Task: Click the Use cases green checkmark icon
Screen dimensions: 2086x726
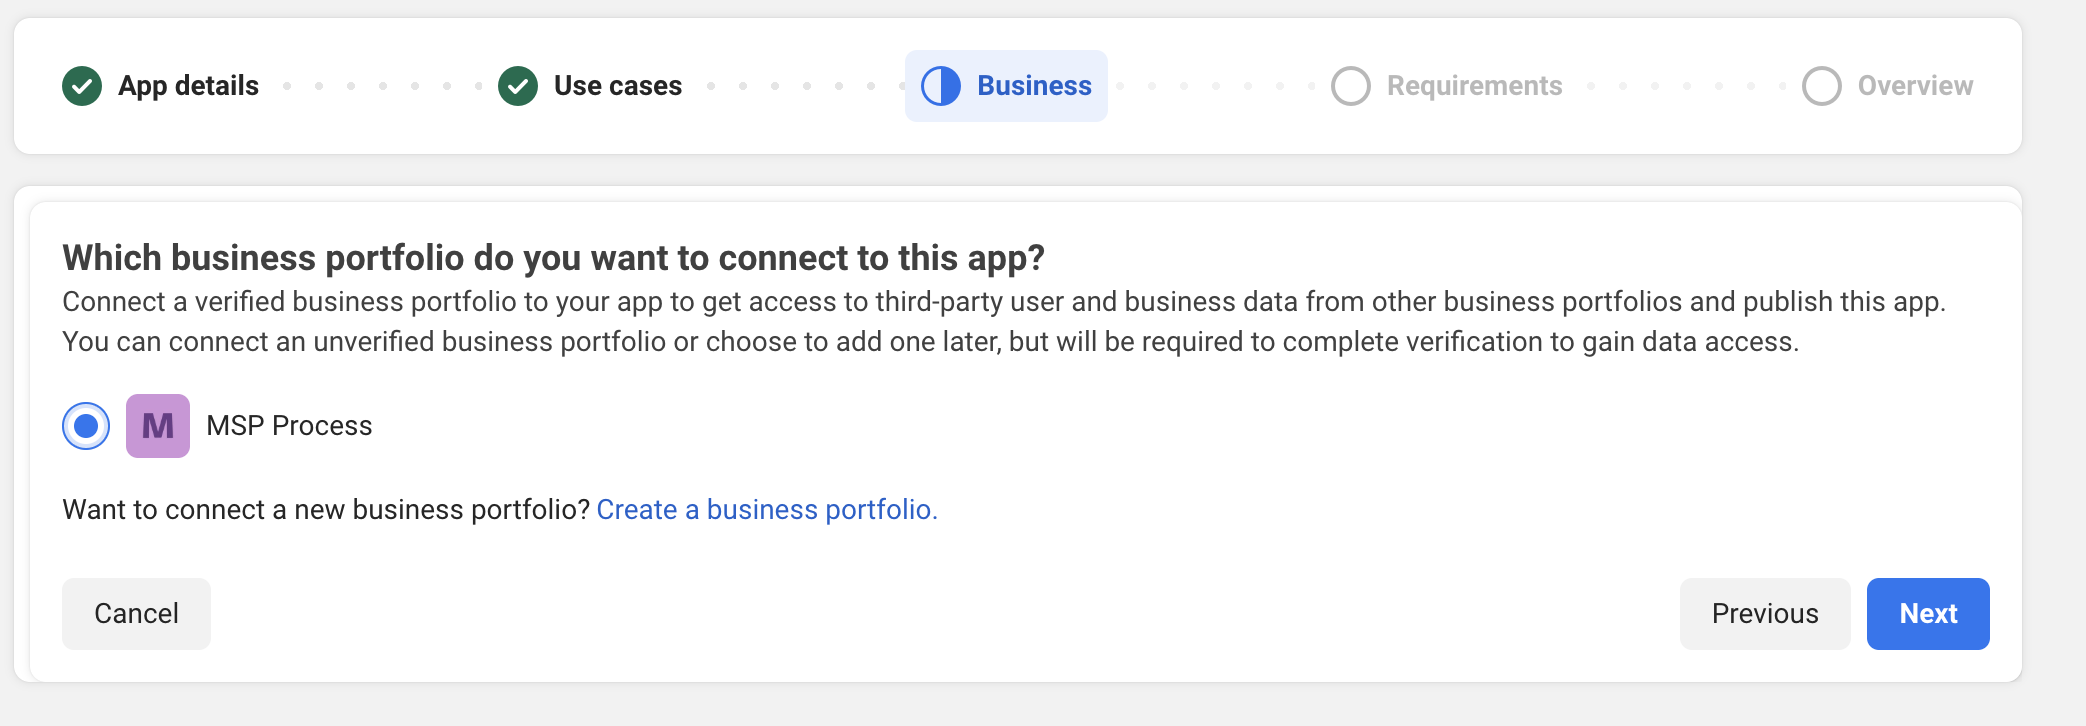Action: point(518,86)
